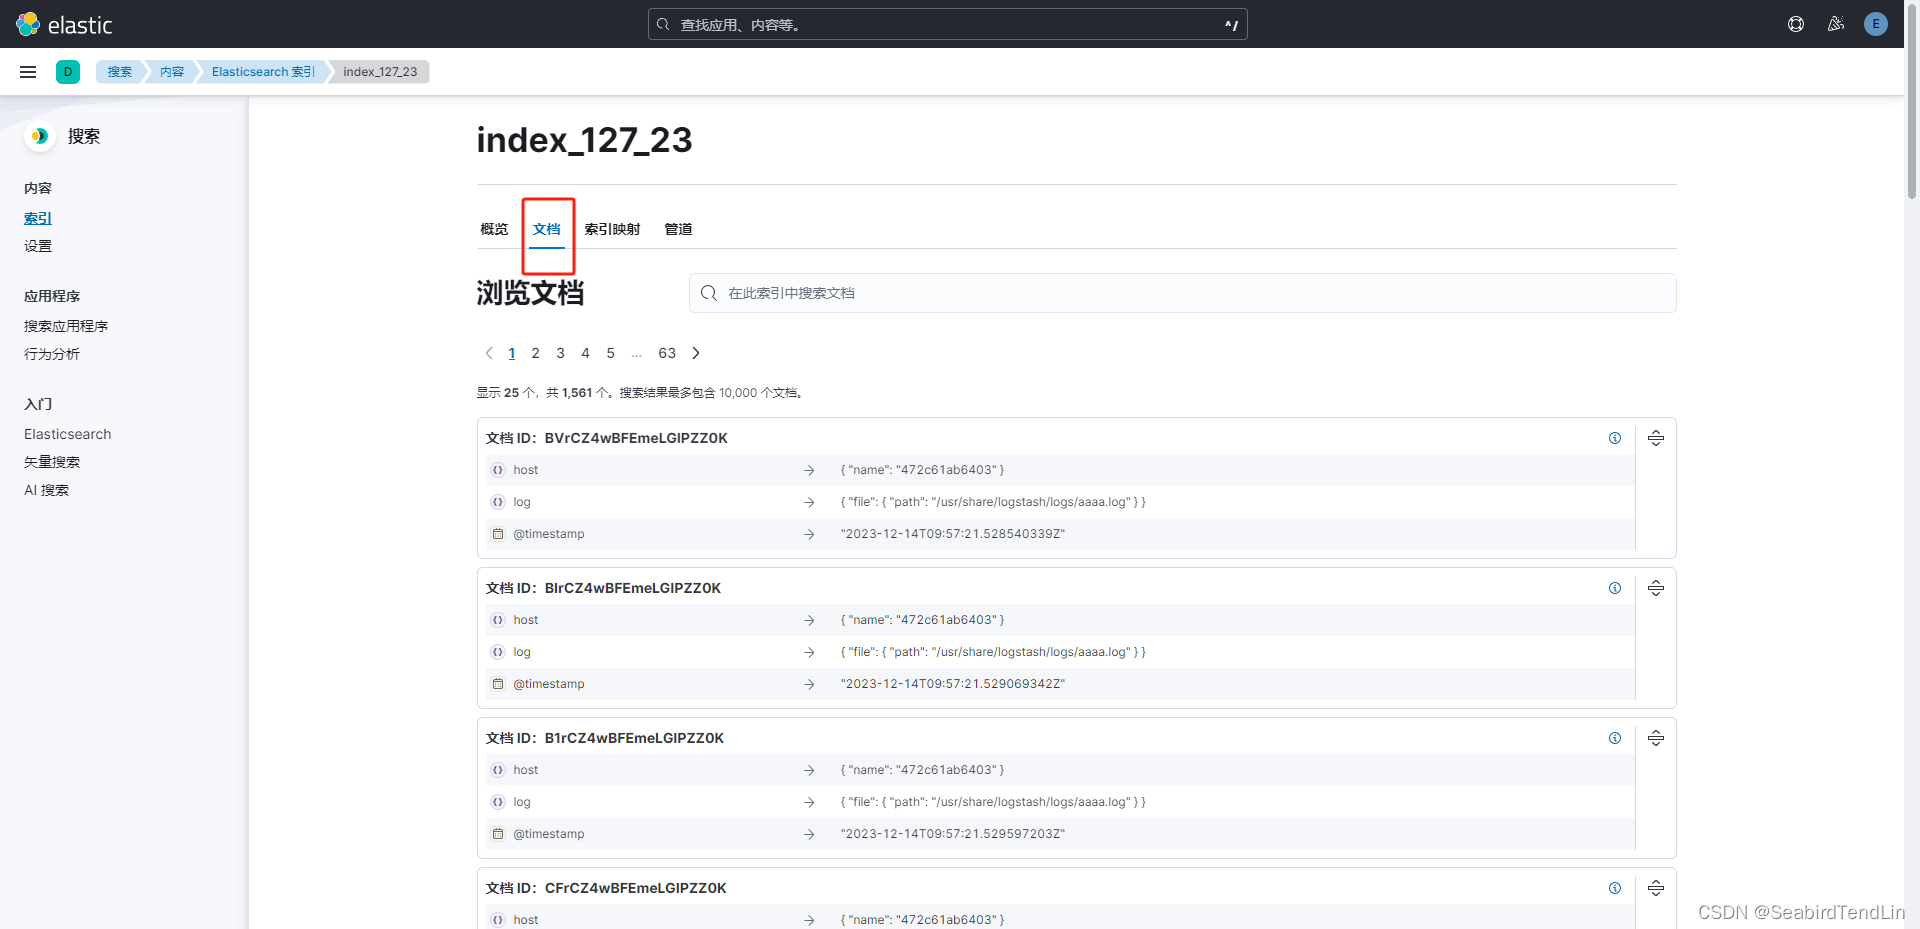
Task: Click the Search solution icon in sidebar
Action: pyautogui.click(x=39, y=136)
